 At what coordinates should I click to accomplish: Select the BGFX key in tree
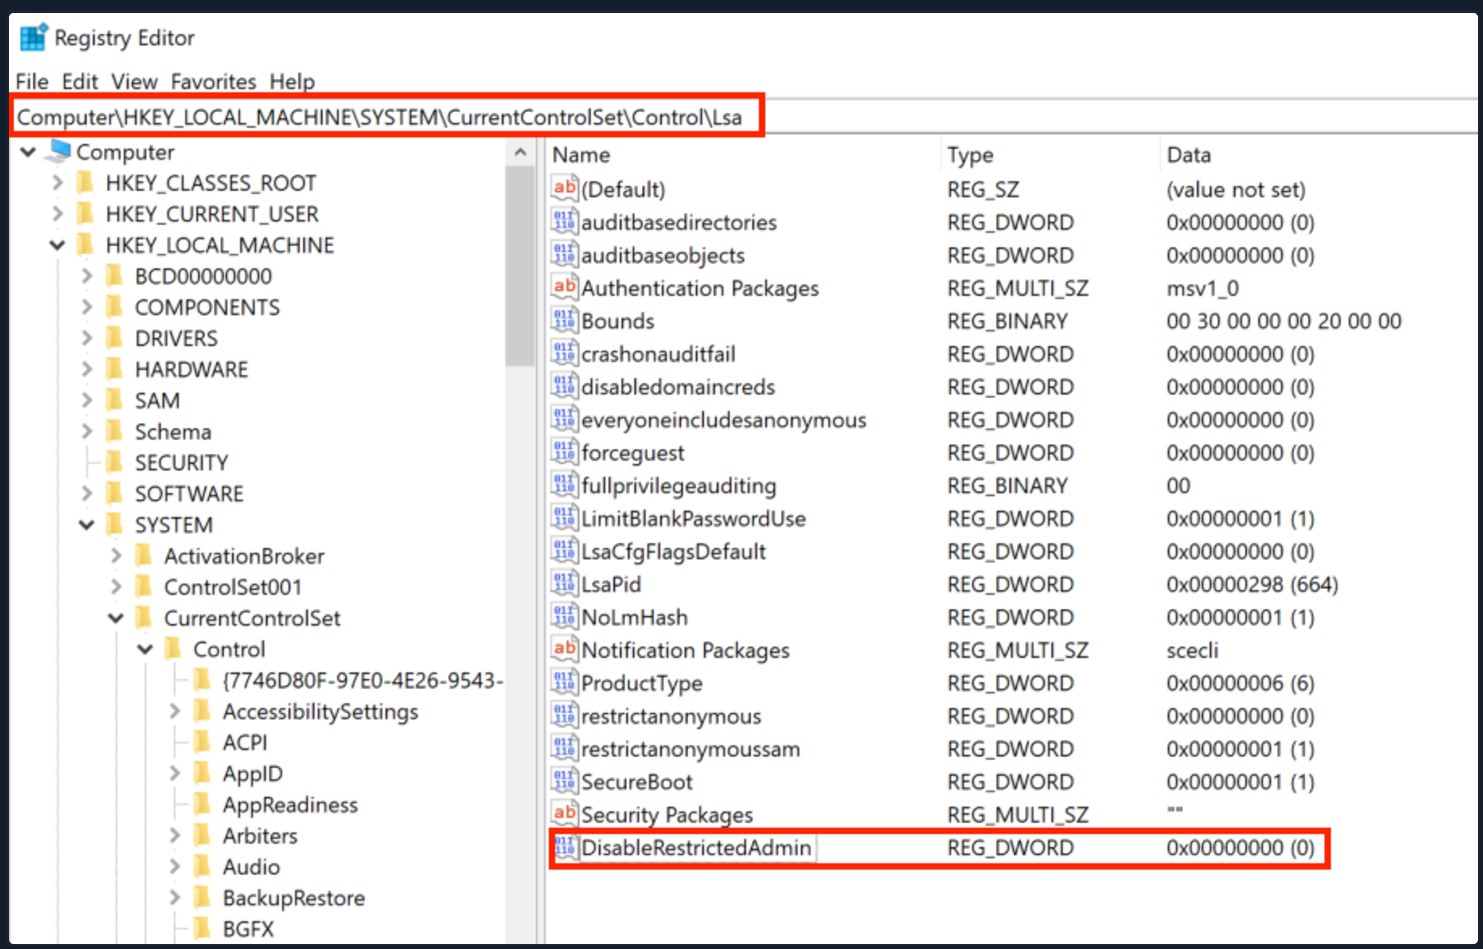point(248,928)
